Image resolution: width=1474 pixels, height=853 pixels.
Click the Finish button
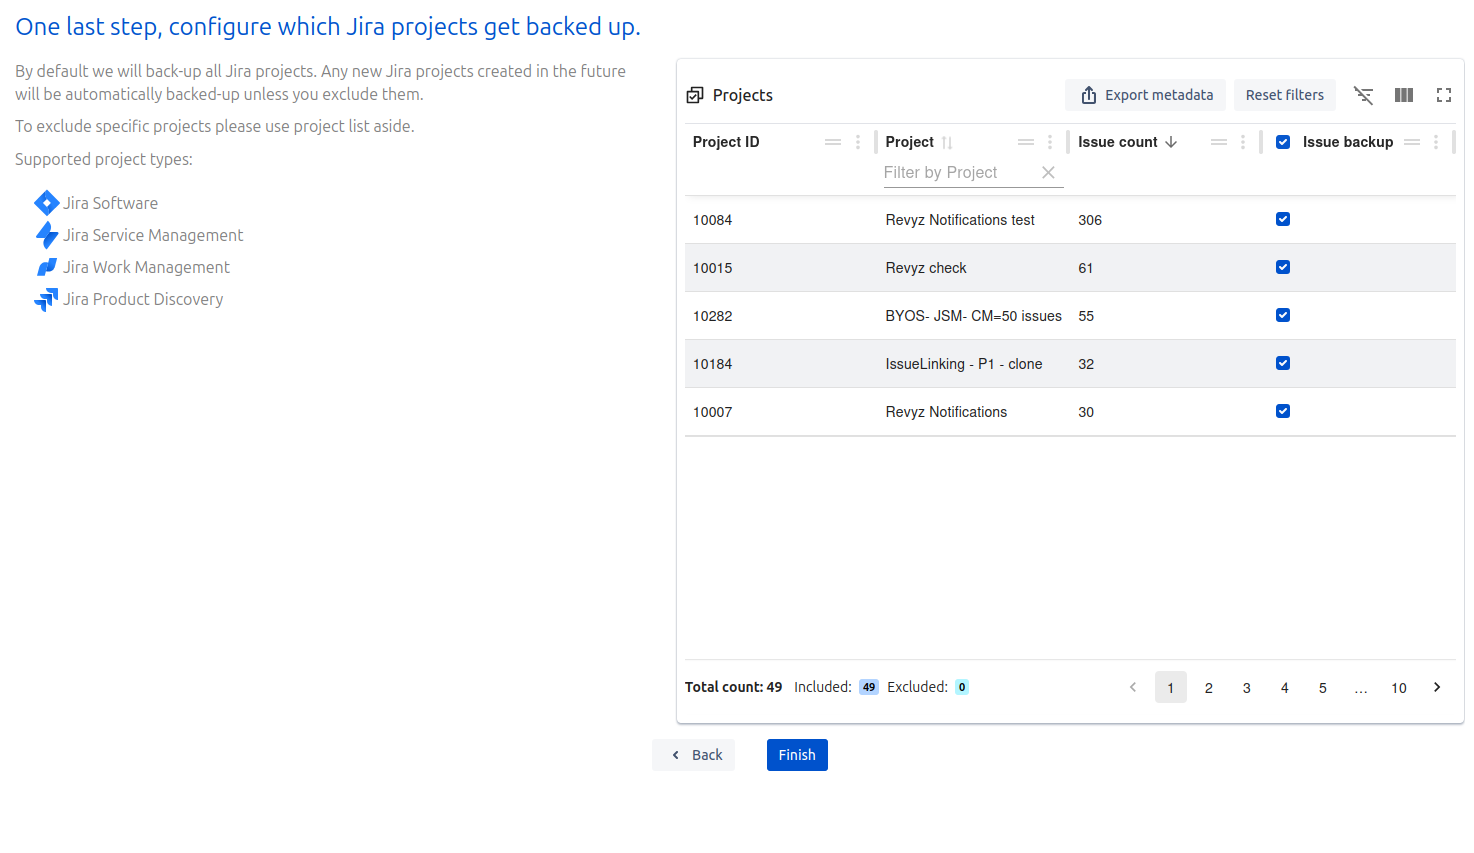point(797,755)
